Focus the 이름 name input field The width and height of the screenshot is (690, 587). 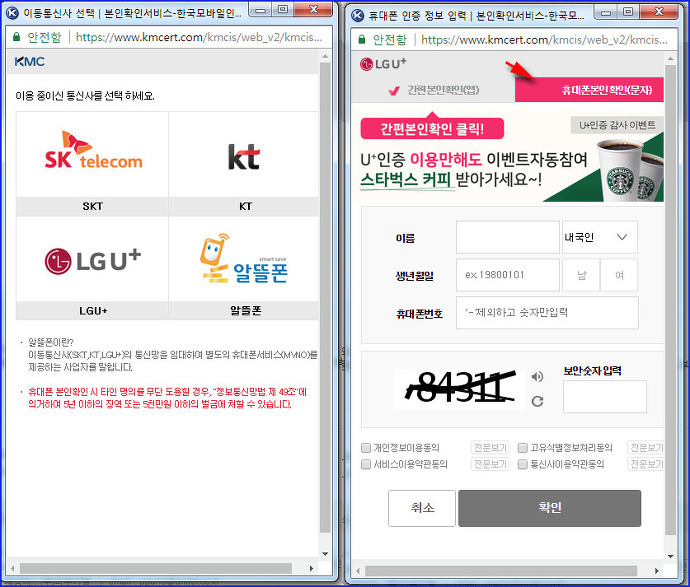point(507,237)
